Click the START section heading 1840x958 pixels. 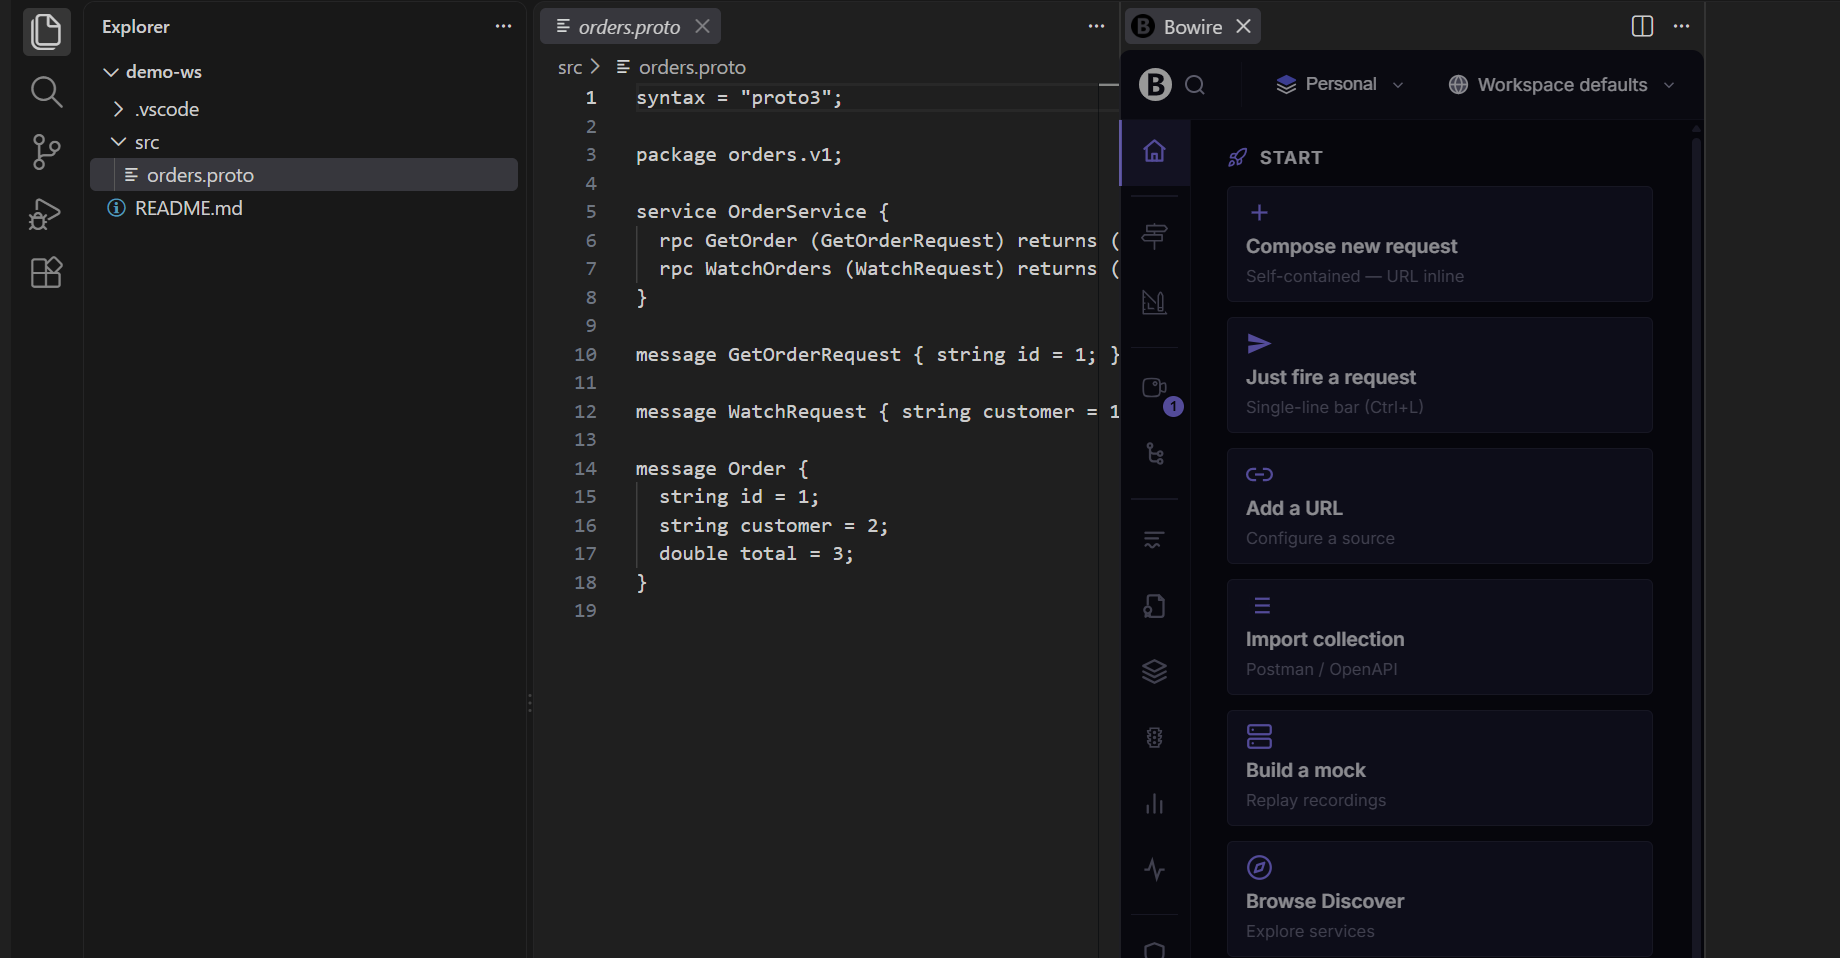coord(1290,158)
